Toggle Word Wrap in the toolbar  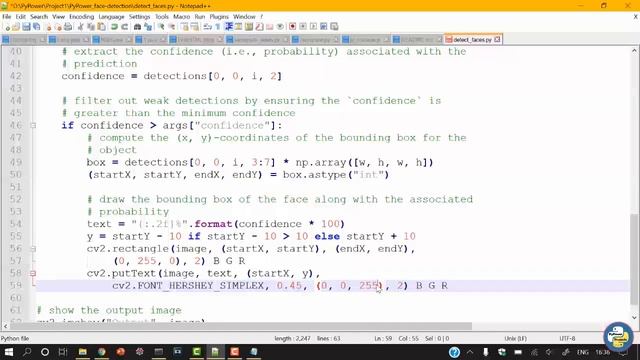pos(207,27)
